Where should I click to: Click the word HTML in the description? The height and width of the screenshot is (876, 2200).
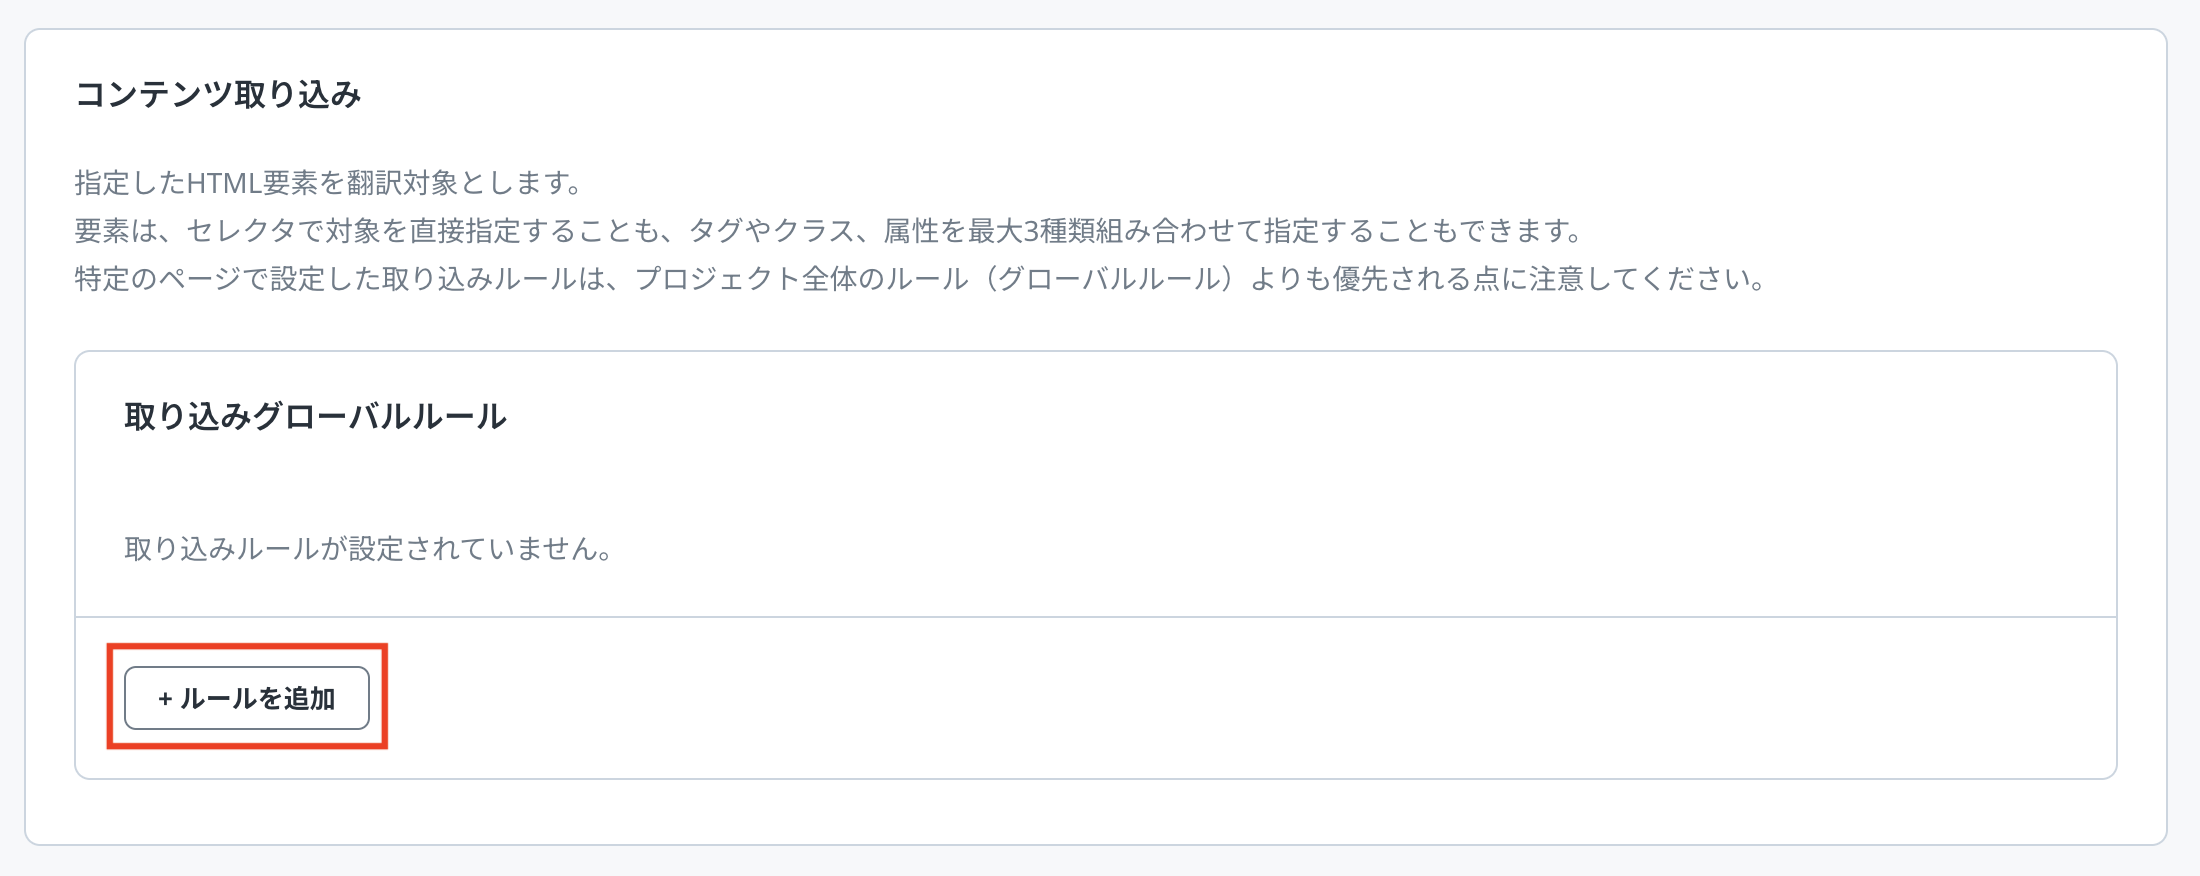pyautogui.click(x=224, y=183)
